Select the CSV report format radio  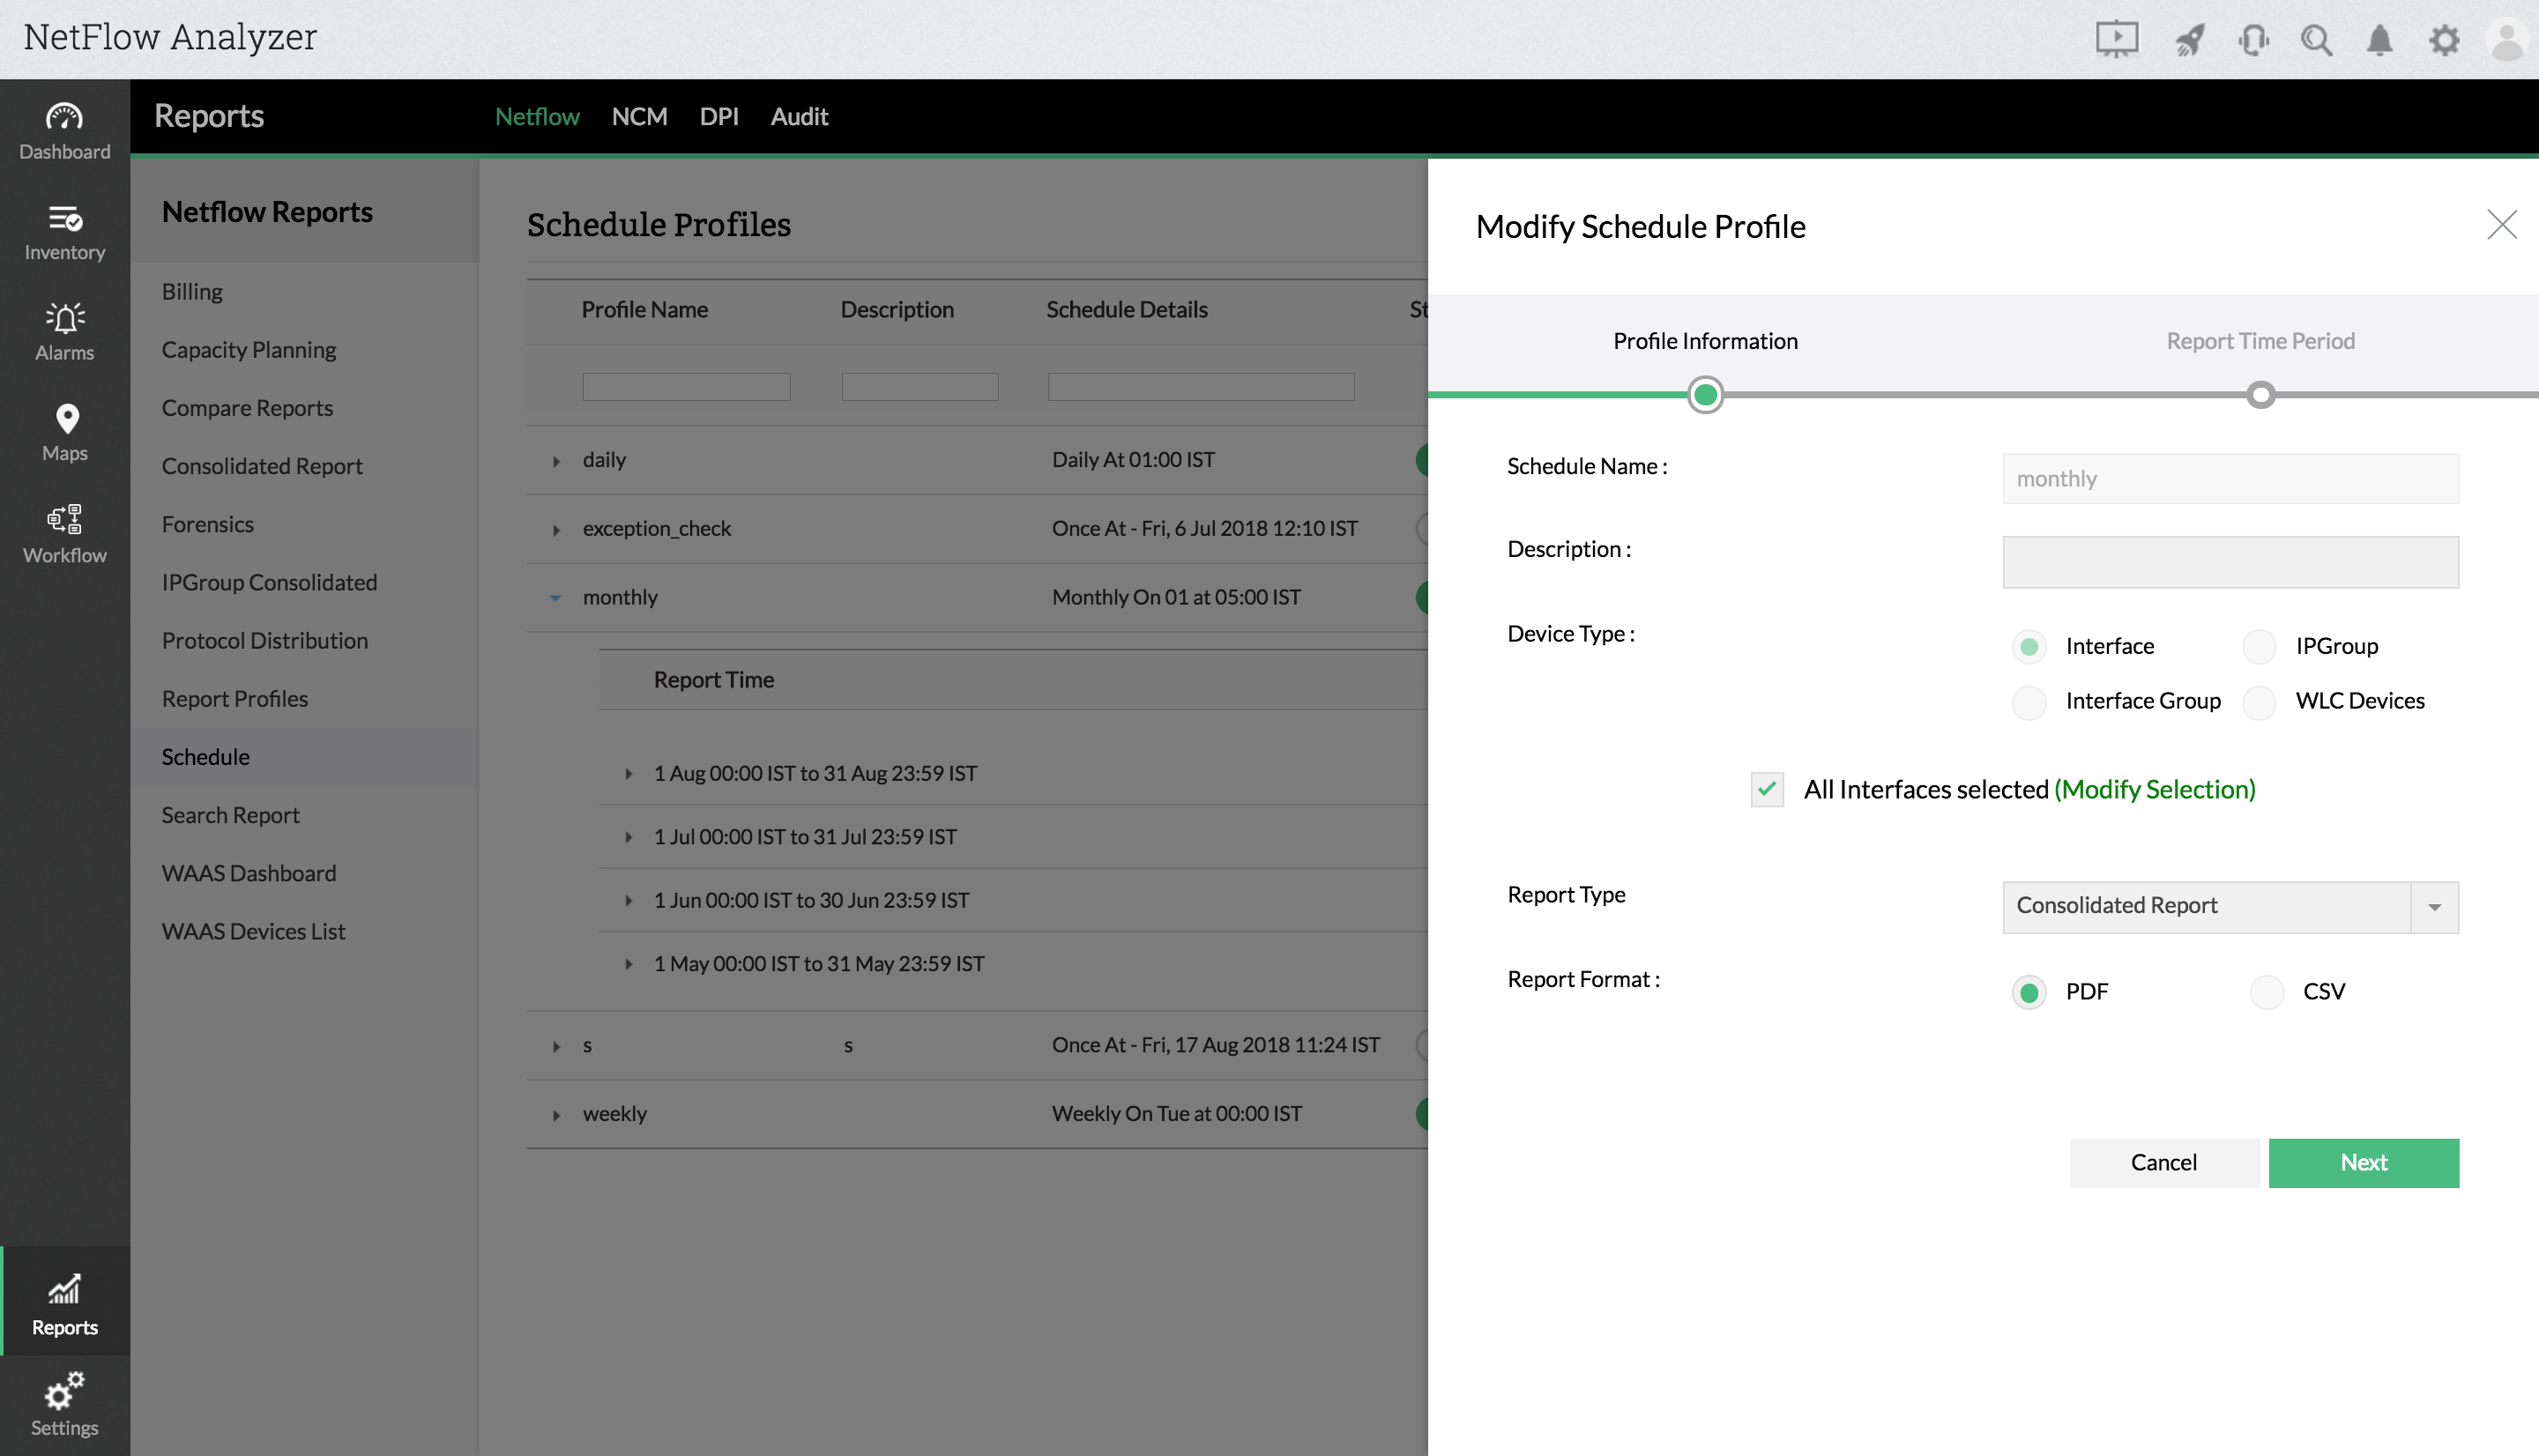point(2267,992)
